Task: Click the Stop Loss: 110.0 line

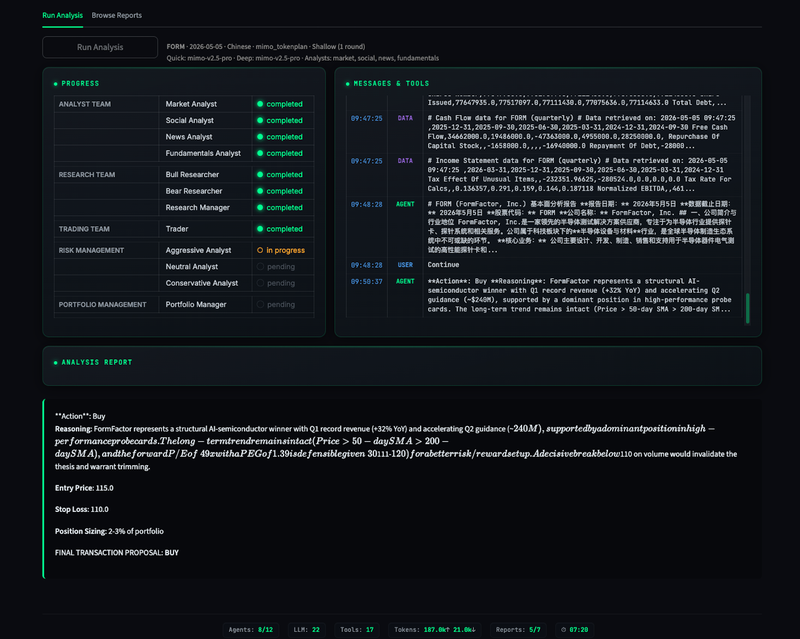Action: (82, 509)
